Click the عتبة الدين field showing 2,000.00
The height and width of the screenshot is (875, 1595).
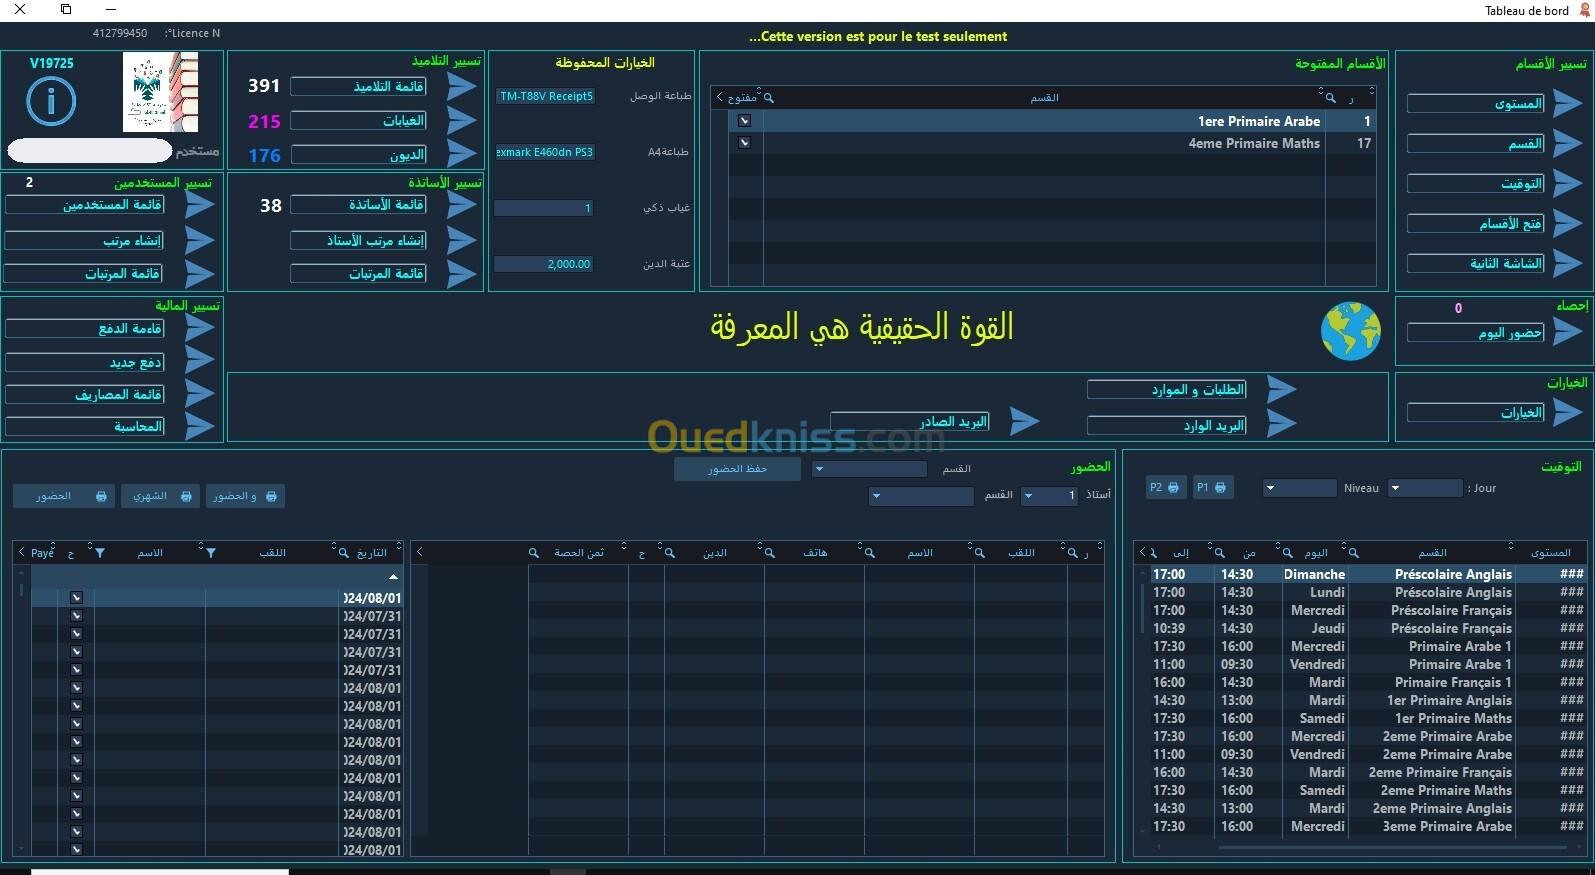pos(543,264)
